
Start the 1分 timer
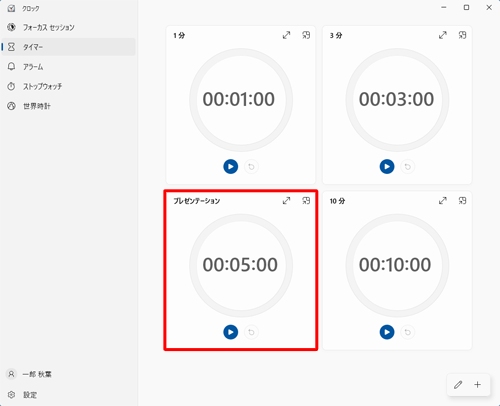[x=230, y=166]
